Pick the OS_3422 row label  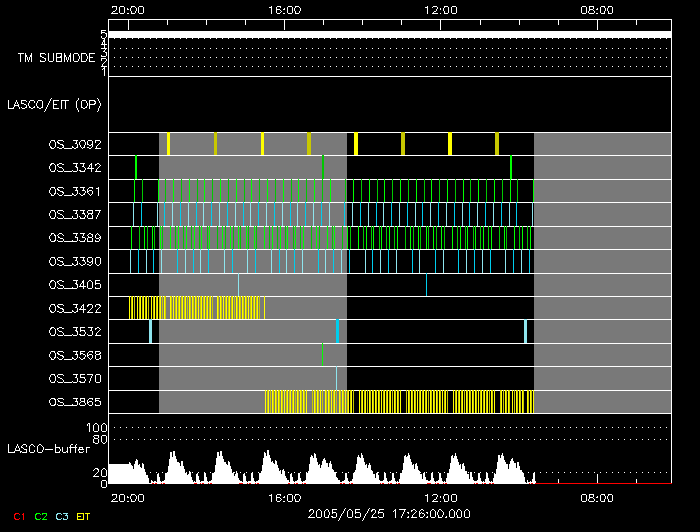(75, 308)
